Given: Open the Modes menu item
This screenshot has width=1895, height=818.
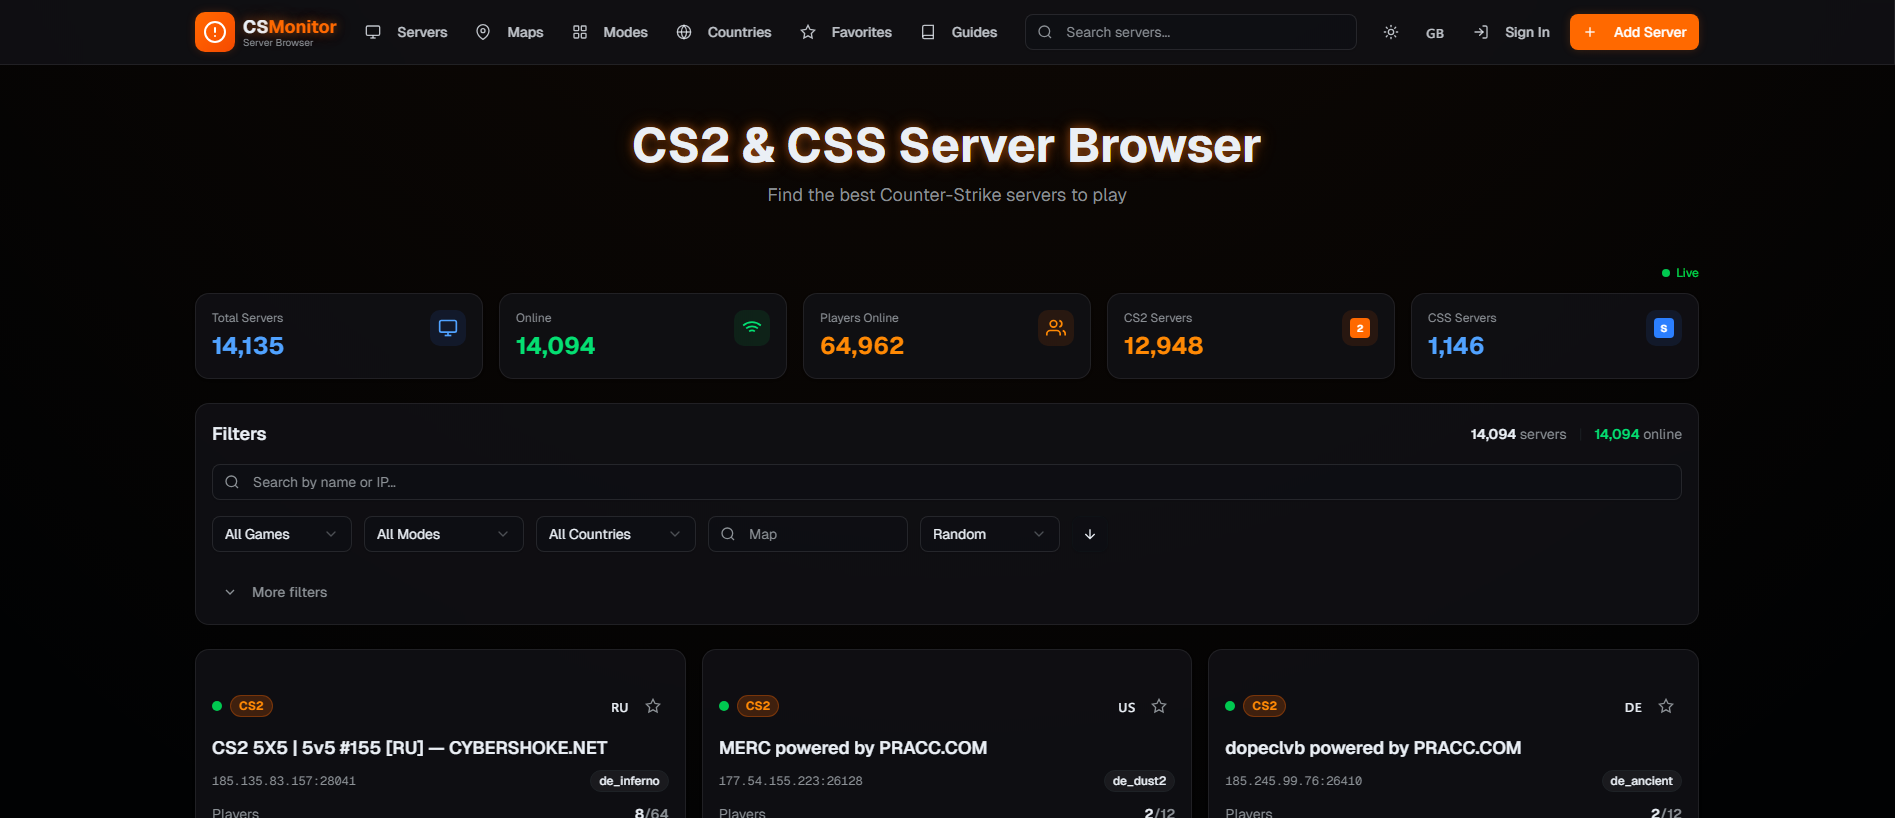Looking at the screenshot, I should (x=610, y=32).
